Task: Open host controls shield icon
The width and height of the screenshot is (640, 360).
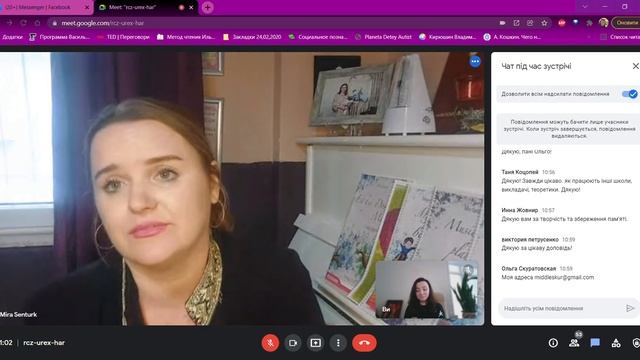Action: [x=636, y=343]
